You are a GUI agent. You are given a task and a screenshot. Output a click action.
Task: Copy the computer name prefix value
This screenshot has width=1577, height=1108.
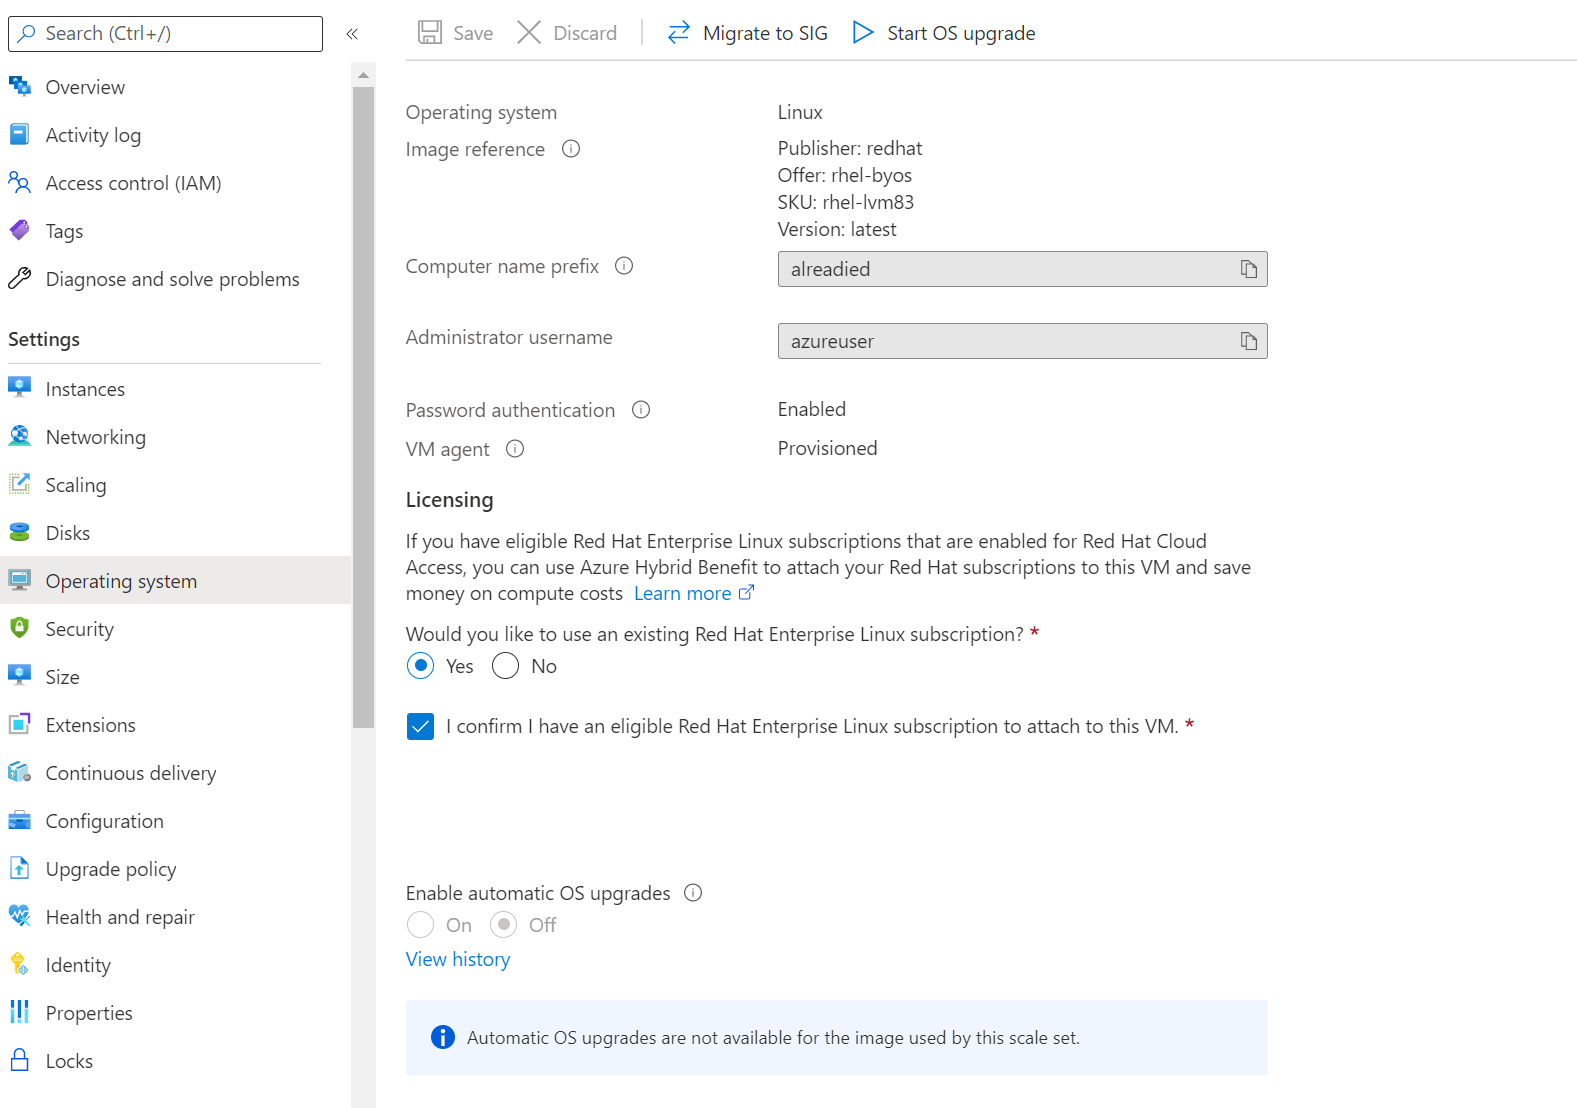point(1249,269)
